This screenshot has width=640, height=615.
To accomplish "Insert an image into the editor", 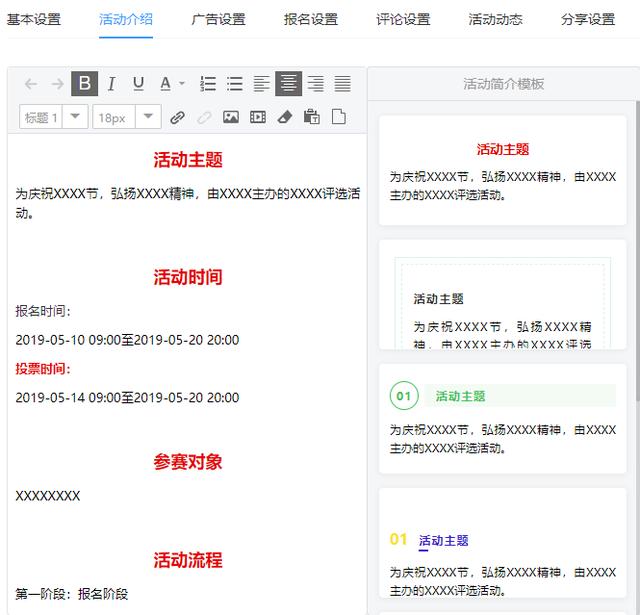I will 231,117.
